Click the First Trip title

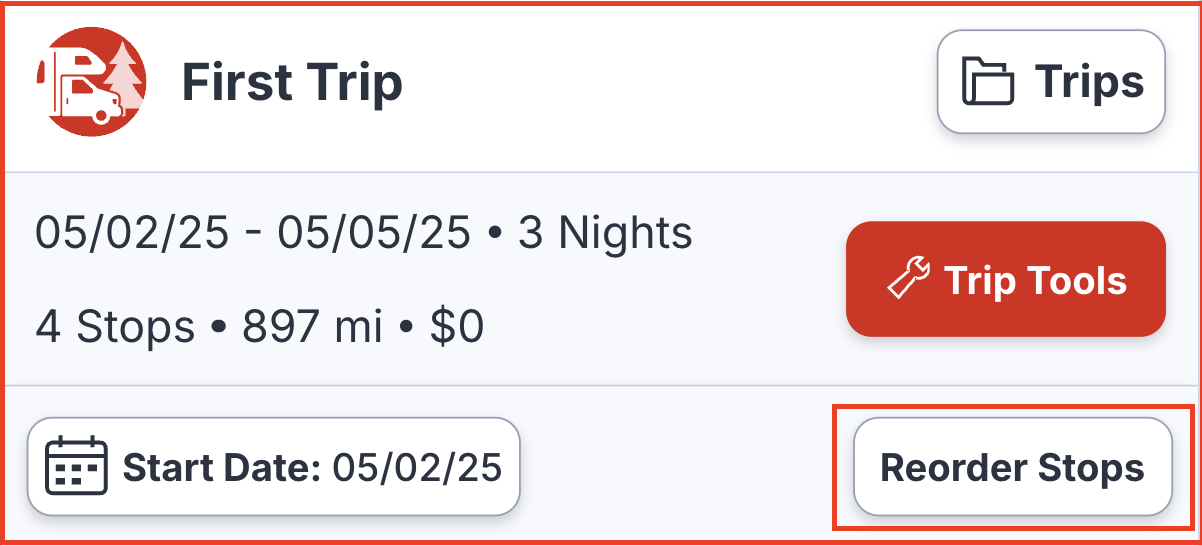click(x=292, y=83)
